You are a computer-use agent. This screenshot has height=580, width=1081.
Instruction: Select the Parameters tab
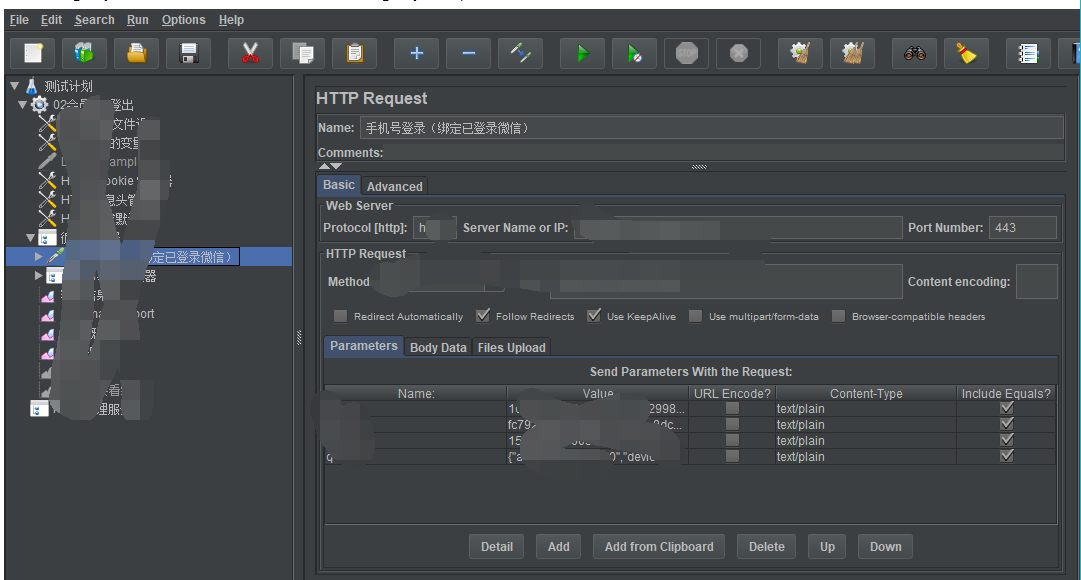point(363,346)
